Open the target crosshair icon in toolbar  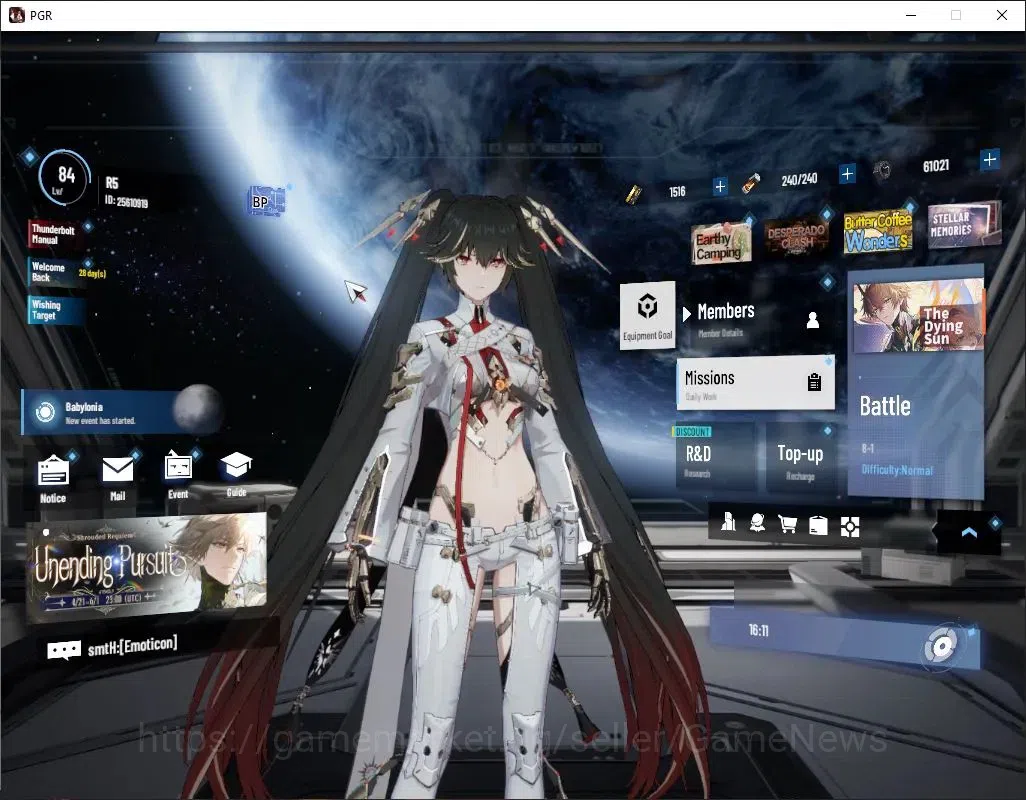coord(849,527)
